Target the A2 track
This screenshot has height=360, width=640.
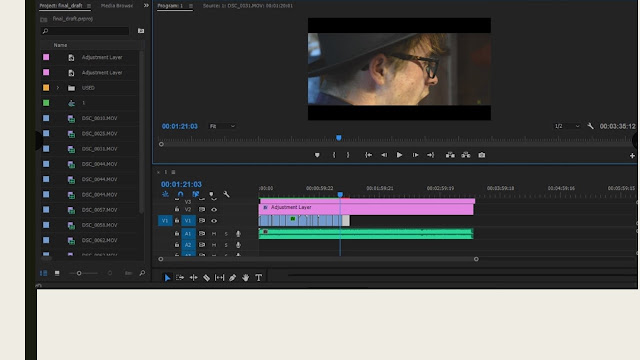pyautogui.click(x=188, y=245)
